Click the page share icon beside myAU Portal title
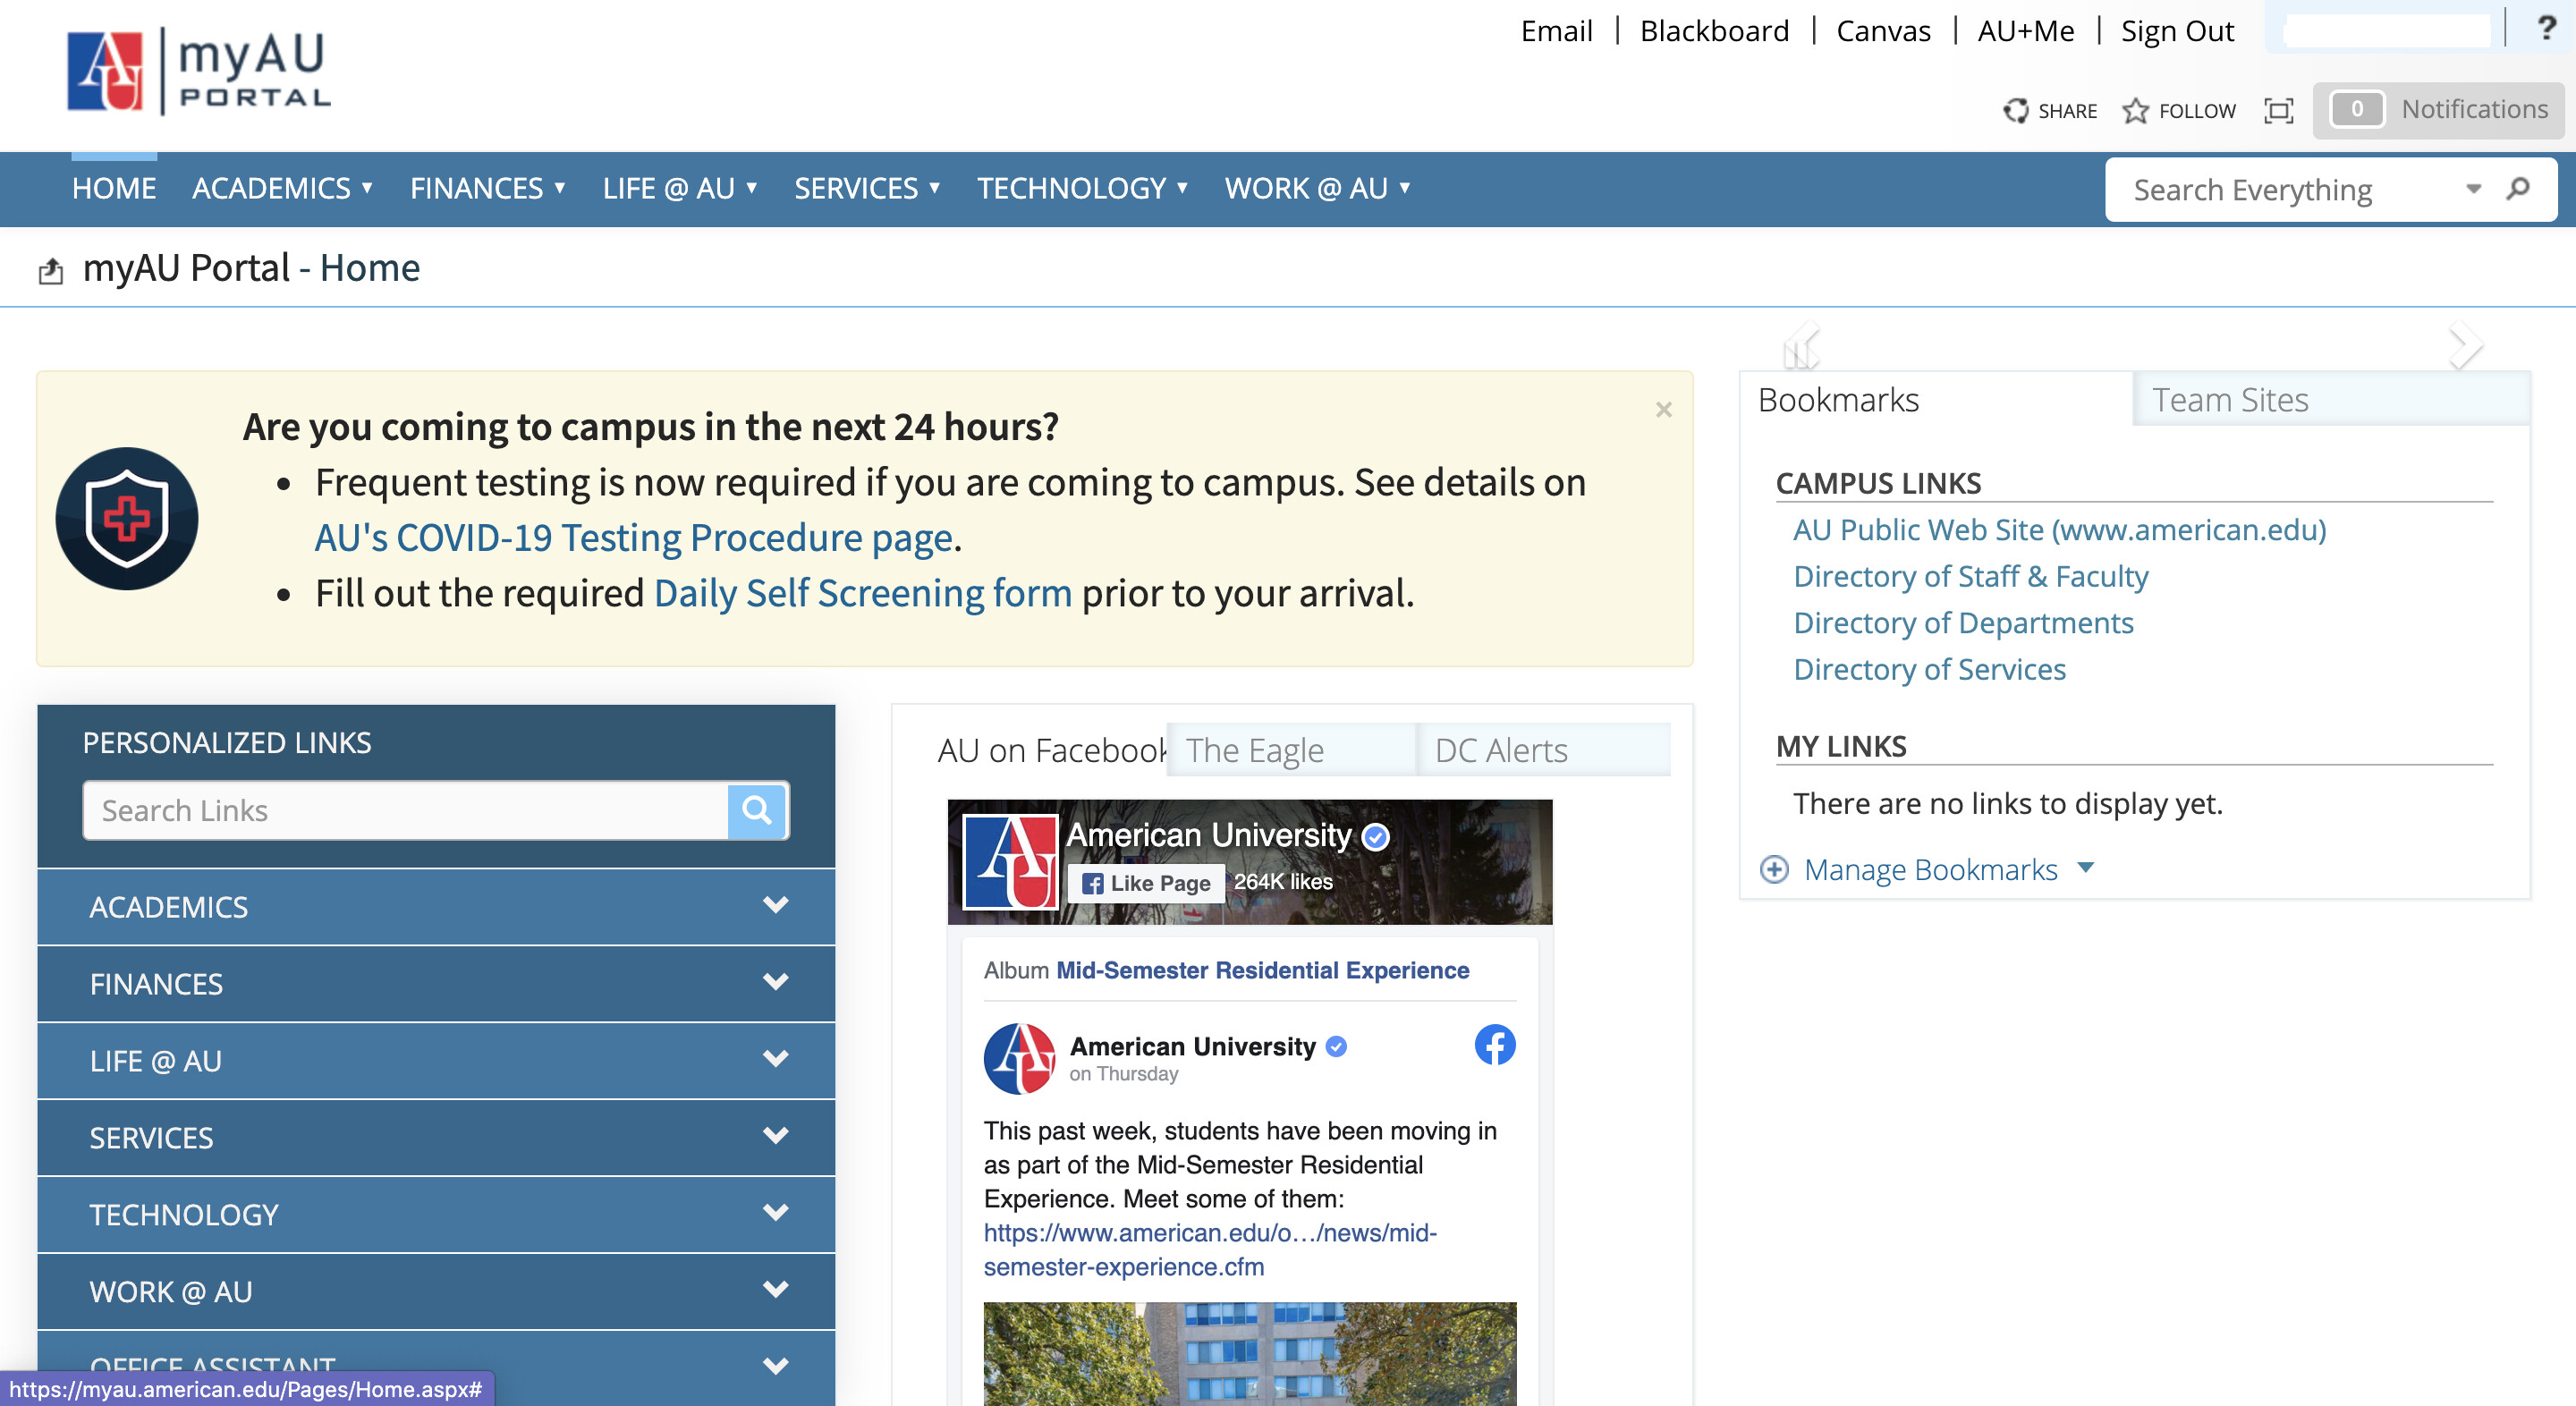2576x1406 pixels. click(51, 271)
